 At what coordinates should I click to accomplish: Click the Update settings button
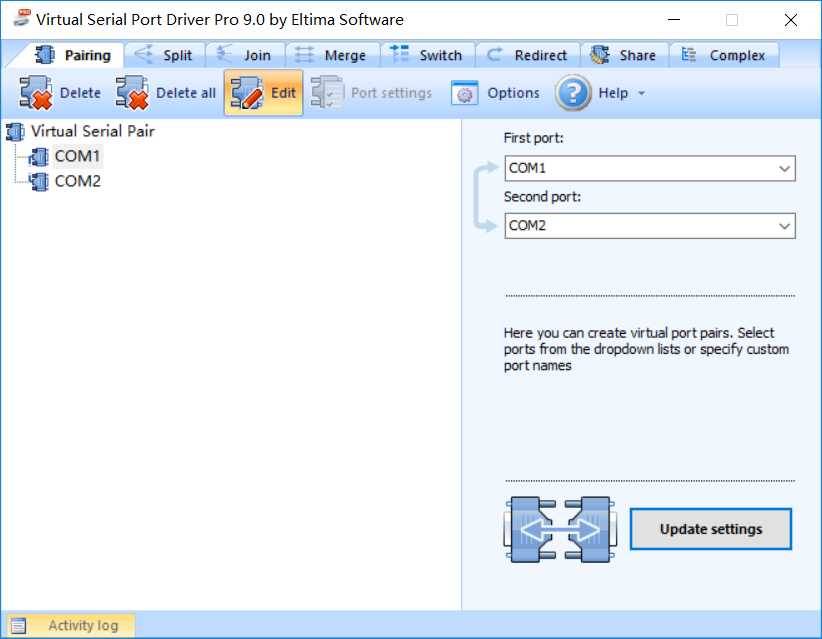pos(710,529)
